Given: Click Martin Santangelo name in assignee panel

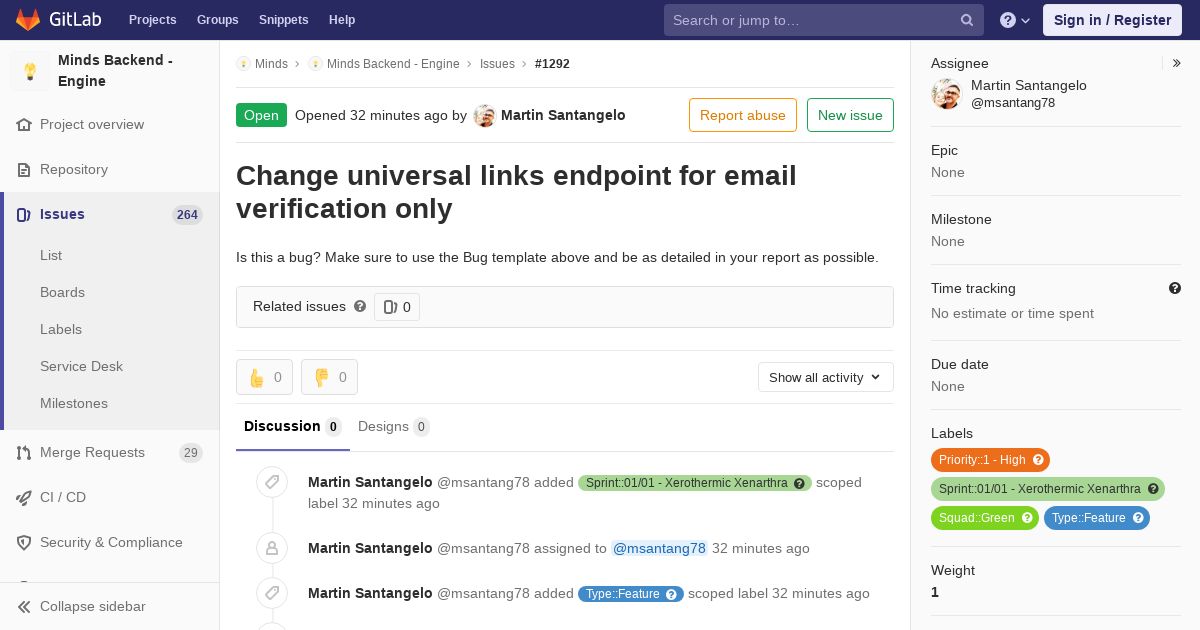Looking at the screenshot, I should [1029, 85].
